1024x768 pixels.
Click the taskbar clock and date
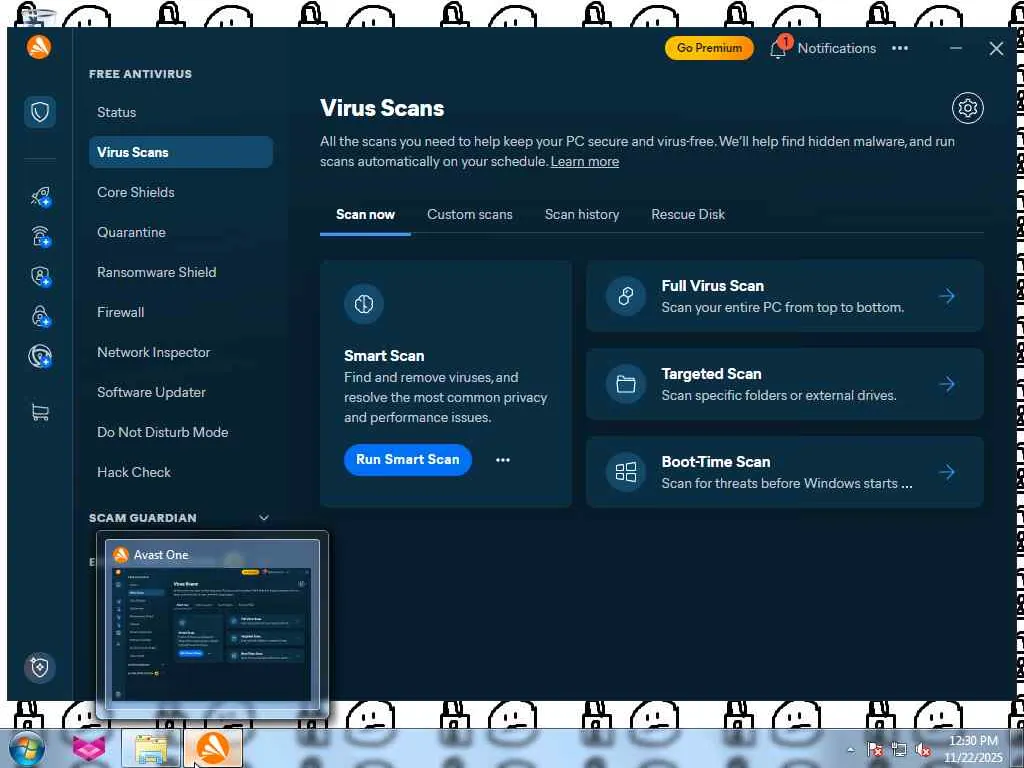[x=973, y=749]
